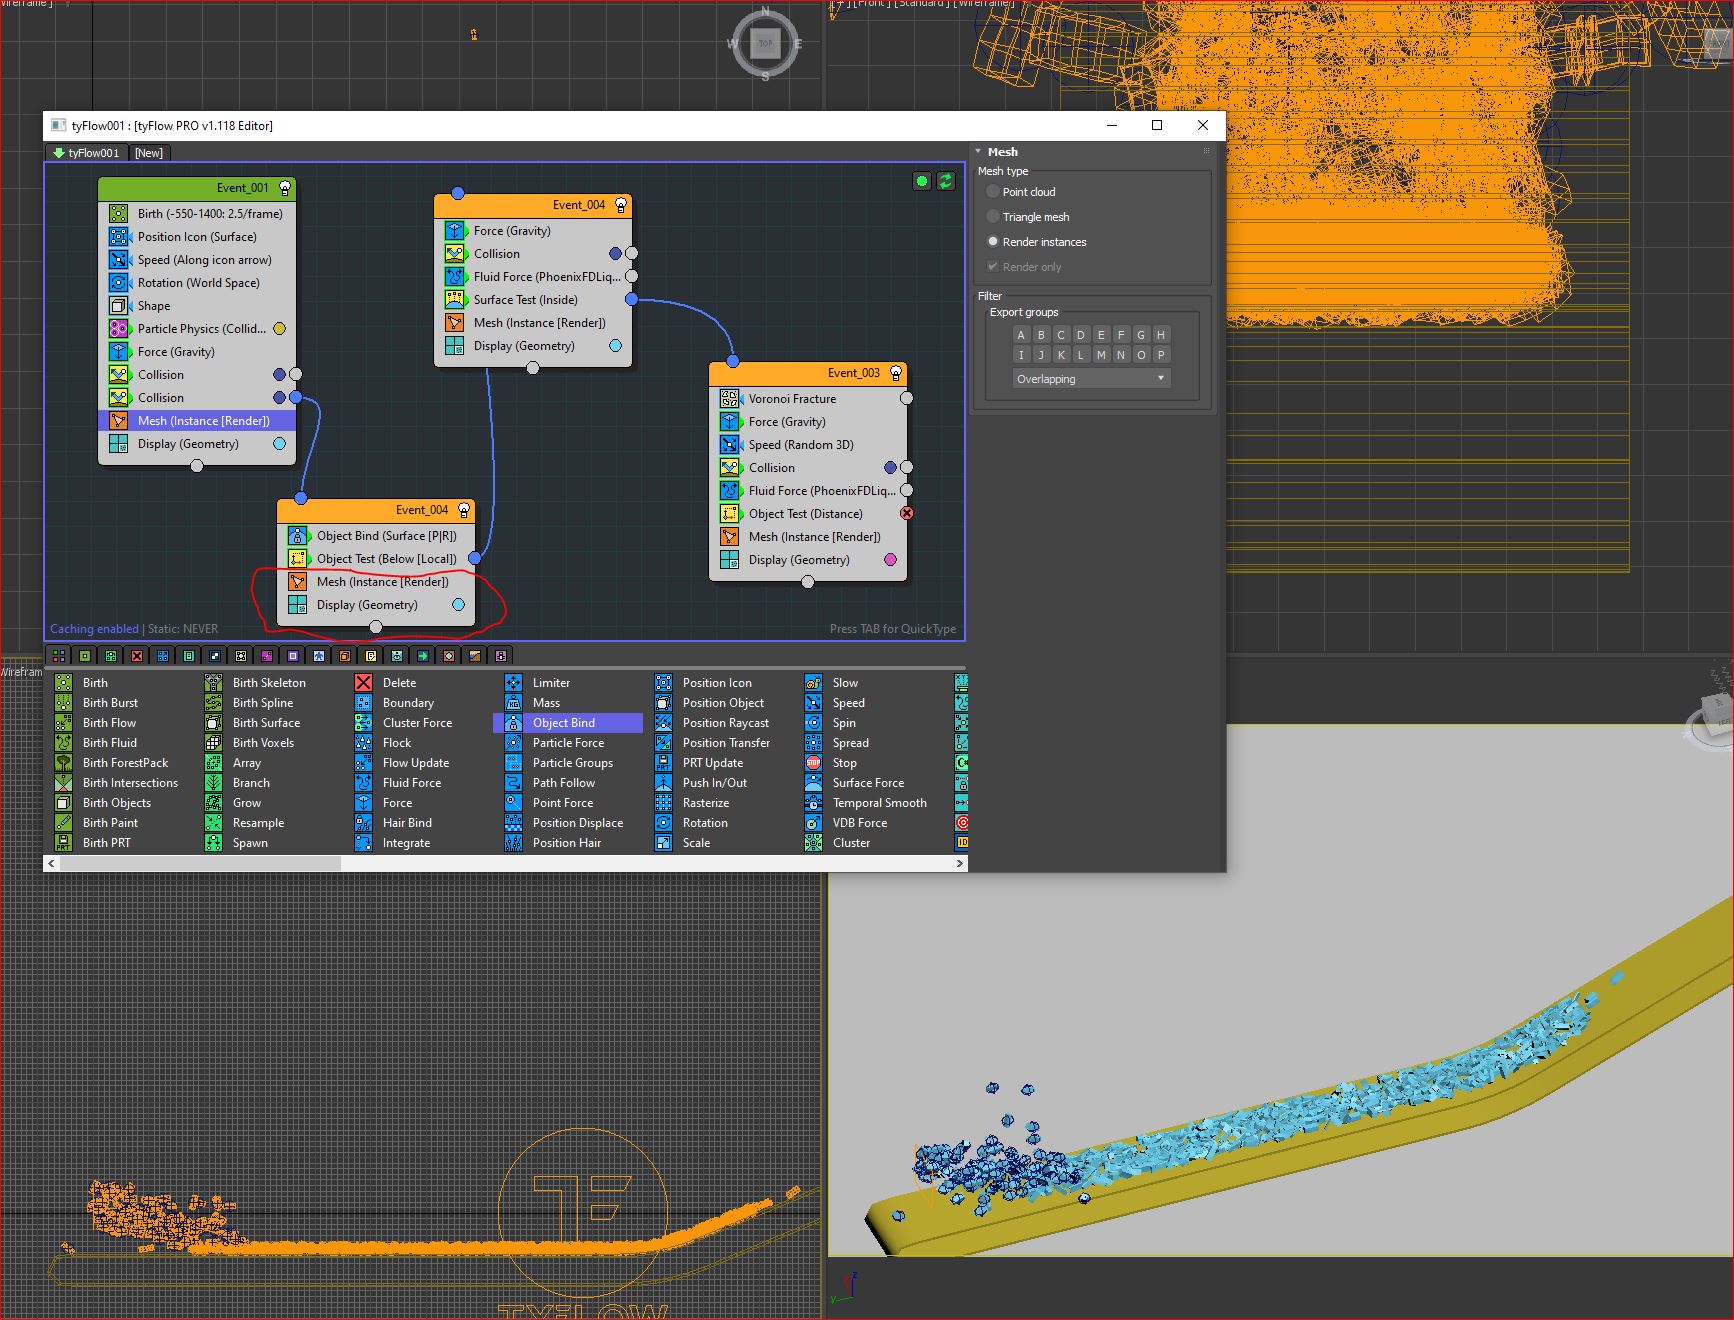Toggle the Render only checkbox
1734x1320 pixels.
(x=993, y=267)
